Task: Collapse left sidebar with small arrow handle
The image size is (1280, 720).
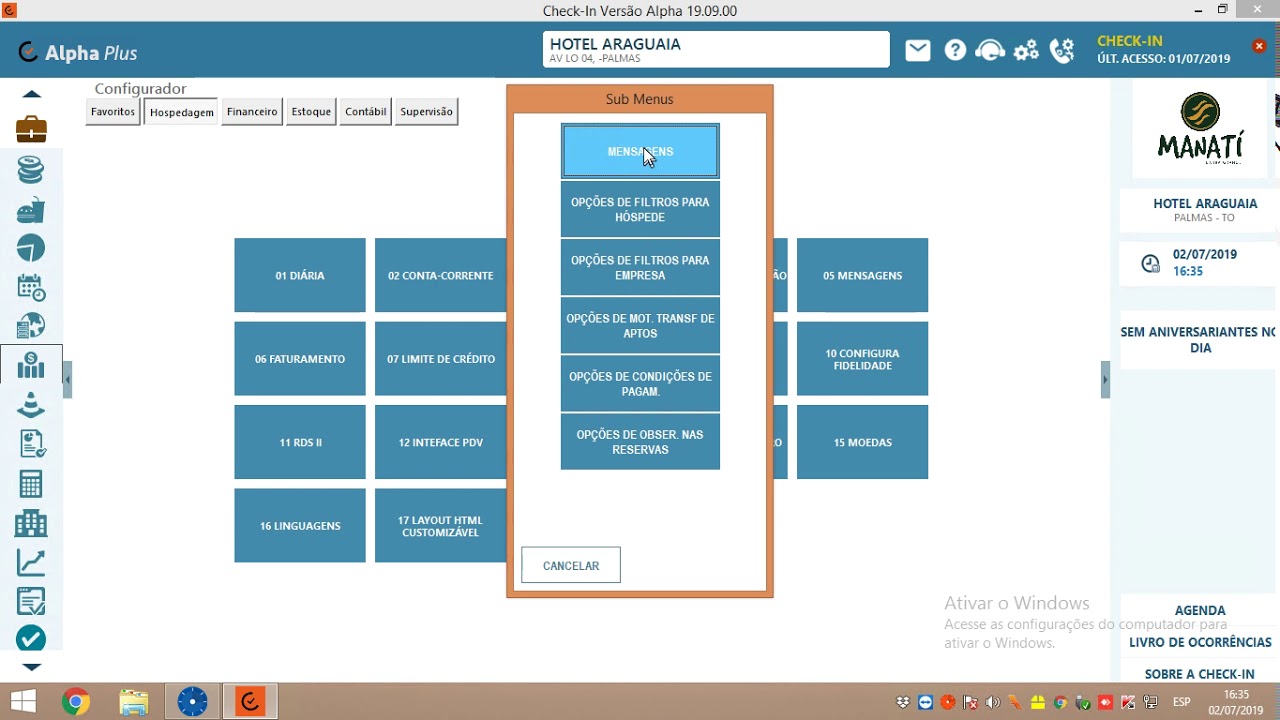Action: pos(67,380)
